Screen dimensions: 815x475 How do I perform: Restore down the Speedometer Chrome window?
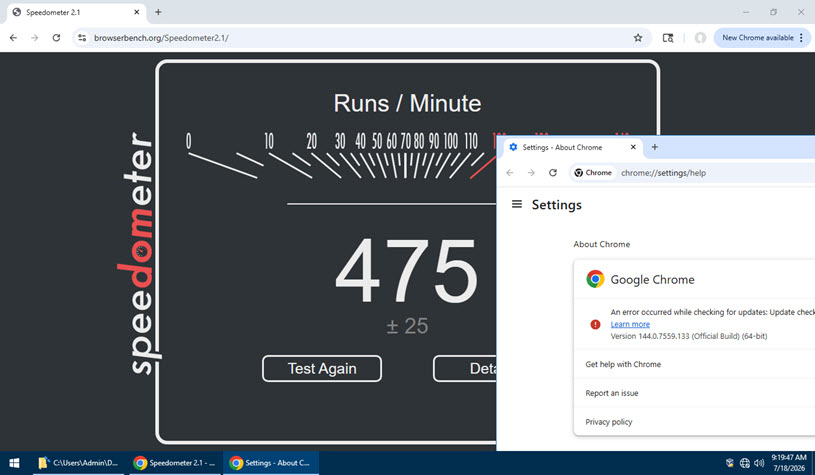click(x=773, y=12)
